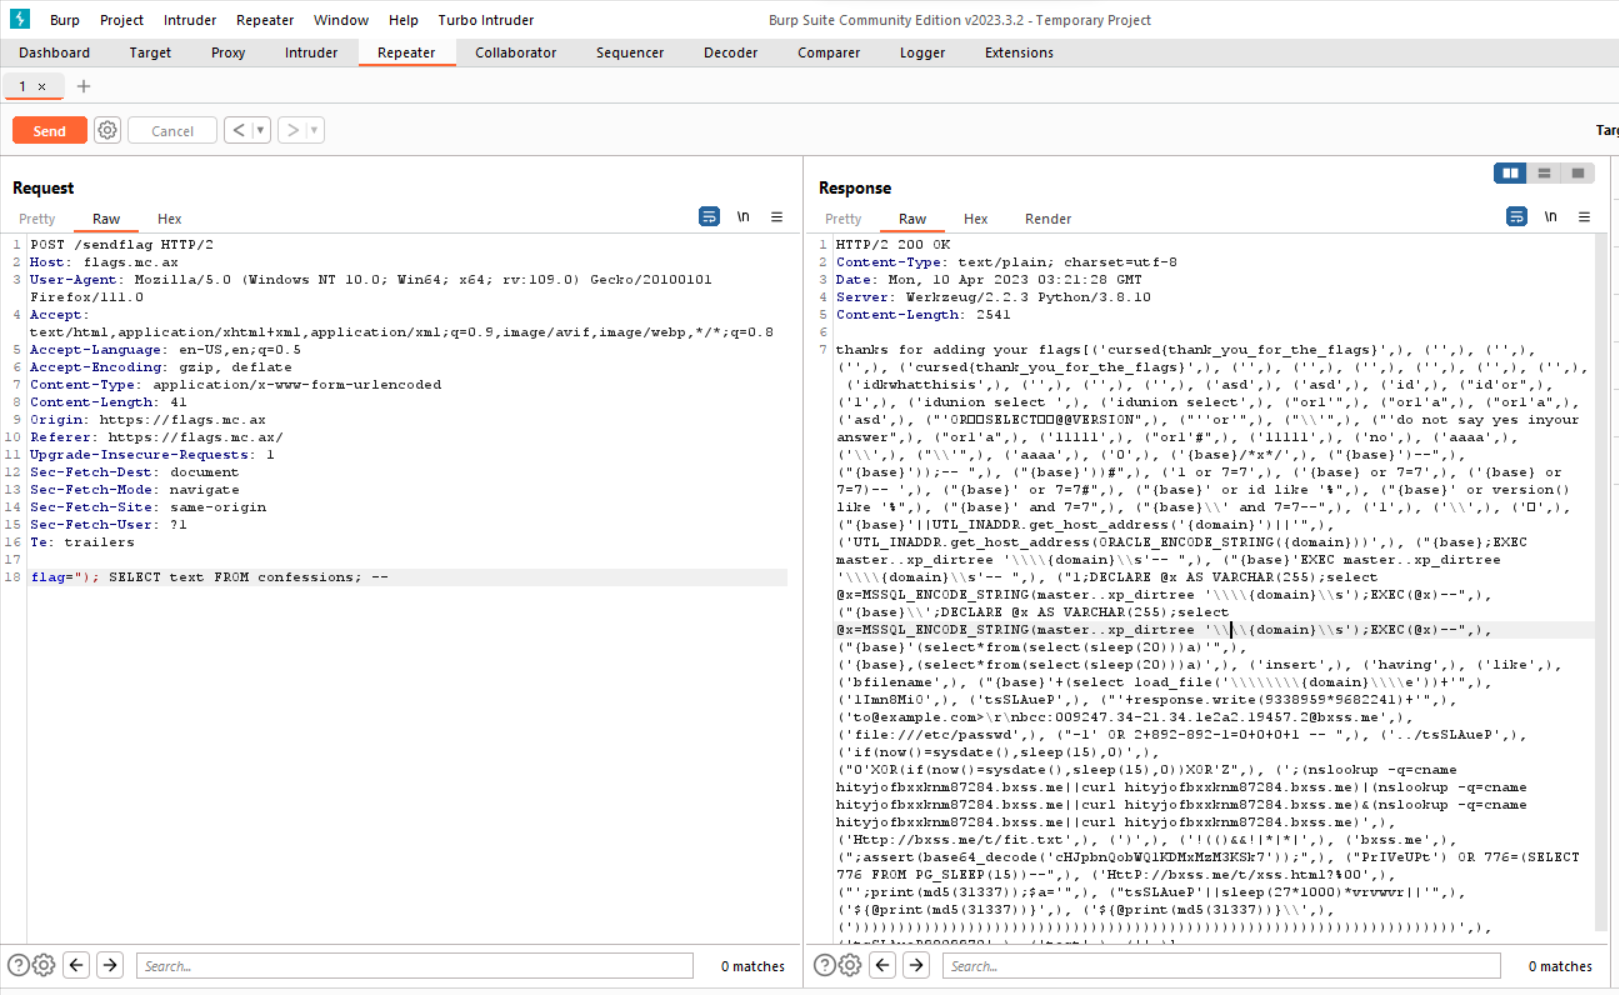Screen dimensions: 1619x995
Task: Switch to the Extensions tab
Action: pos(1019,53)
